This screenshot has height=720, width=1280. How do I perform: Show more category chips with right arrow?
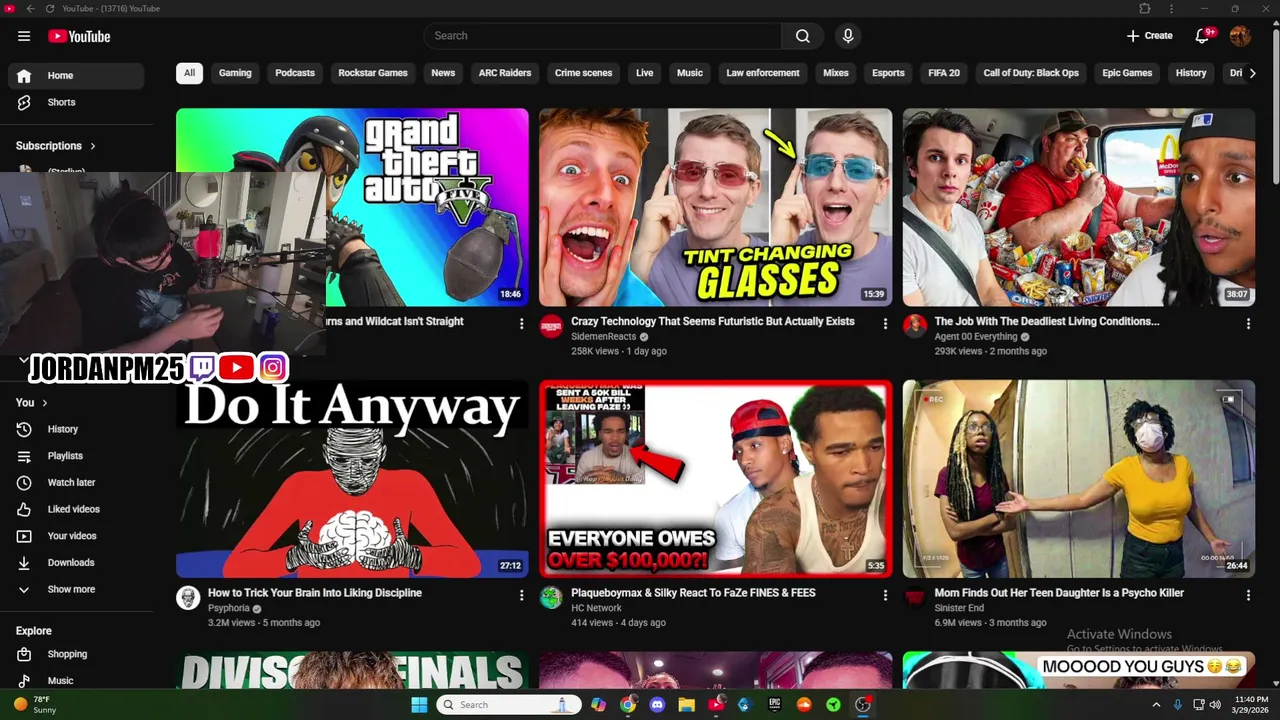pyautogui.click(x=1252, y=73)
